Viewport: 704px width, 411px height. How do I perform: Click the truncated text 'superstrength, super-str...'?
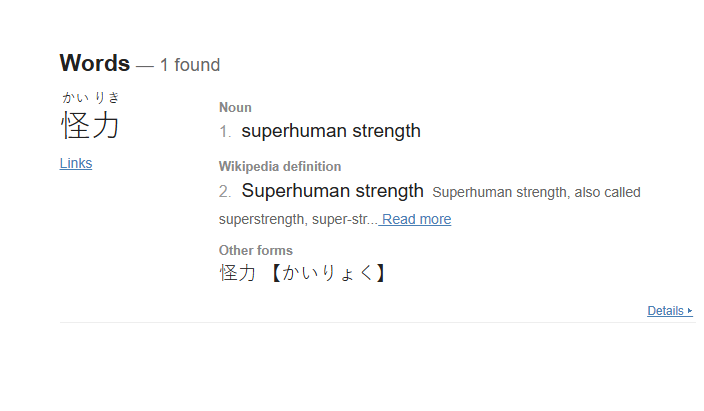coord(297,219)
